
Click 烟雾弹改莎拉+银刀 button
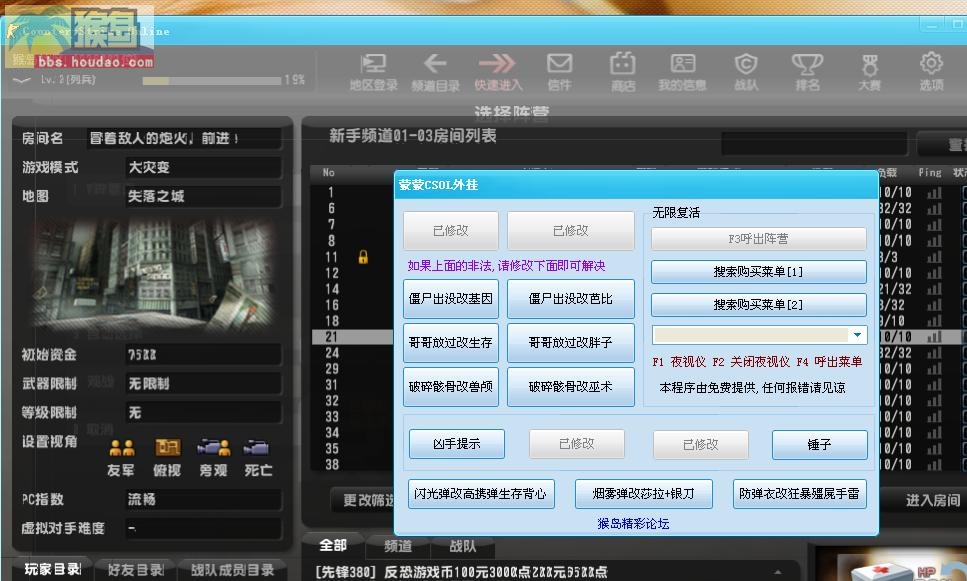tap(643, 494)
